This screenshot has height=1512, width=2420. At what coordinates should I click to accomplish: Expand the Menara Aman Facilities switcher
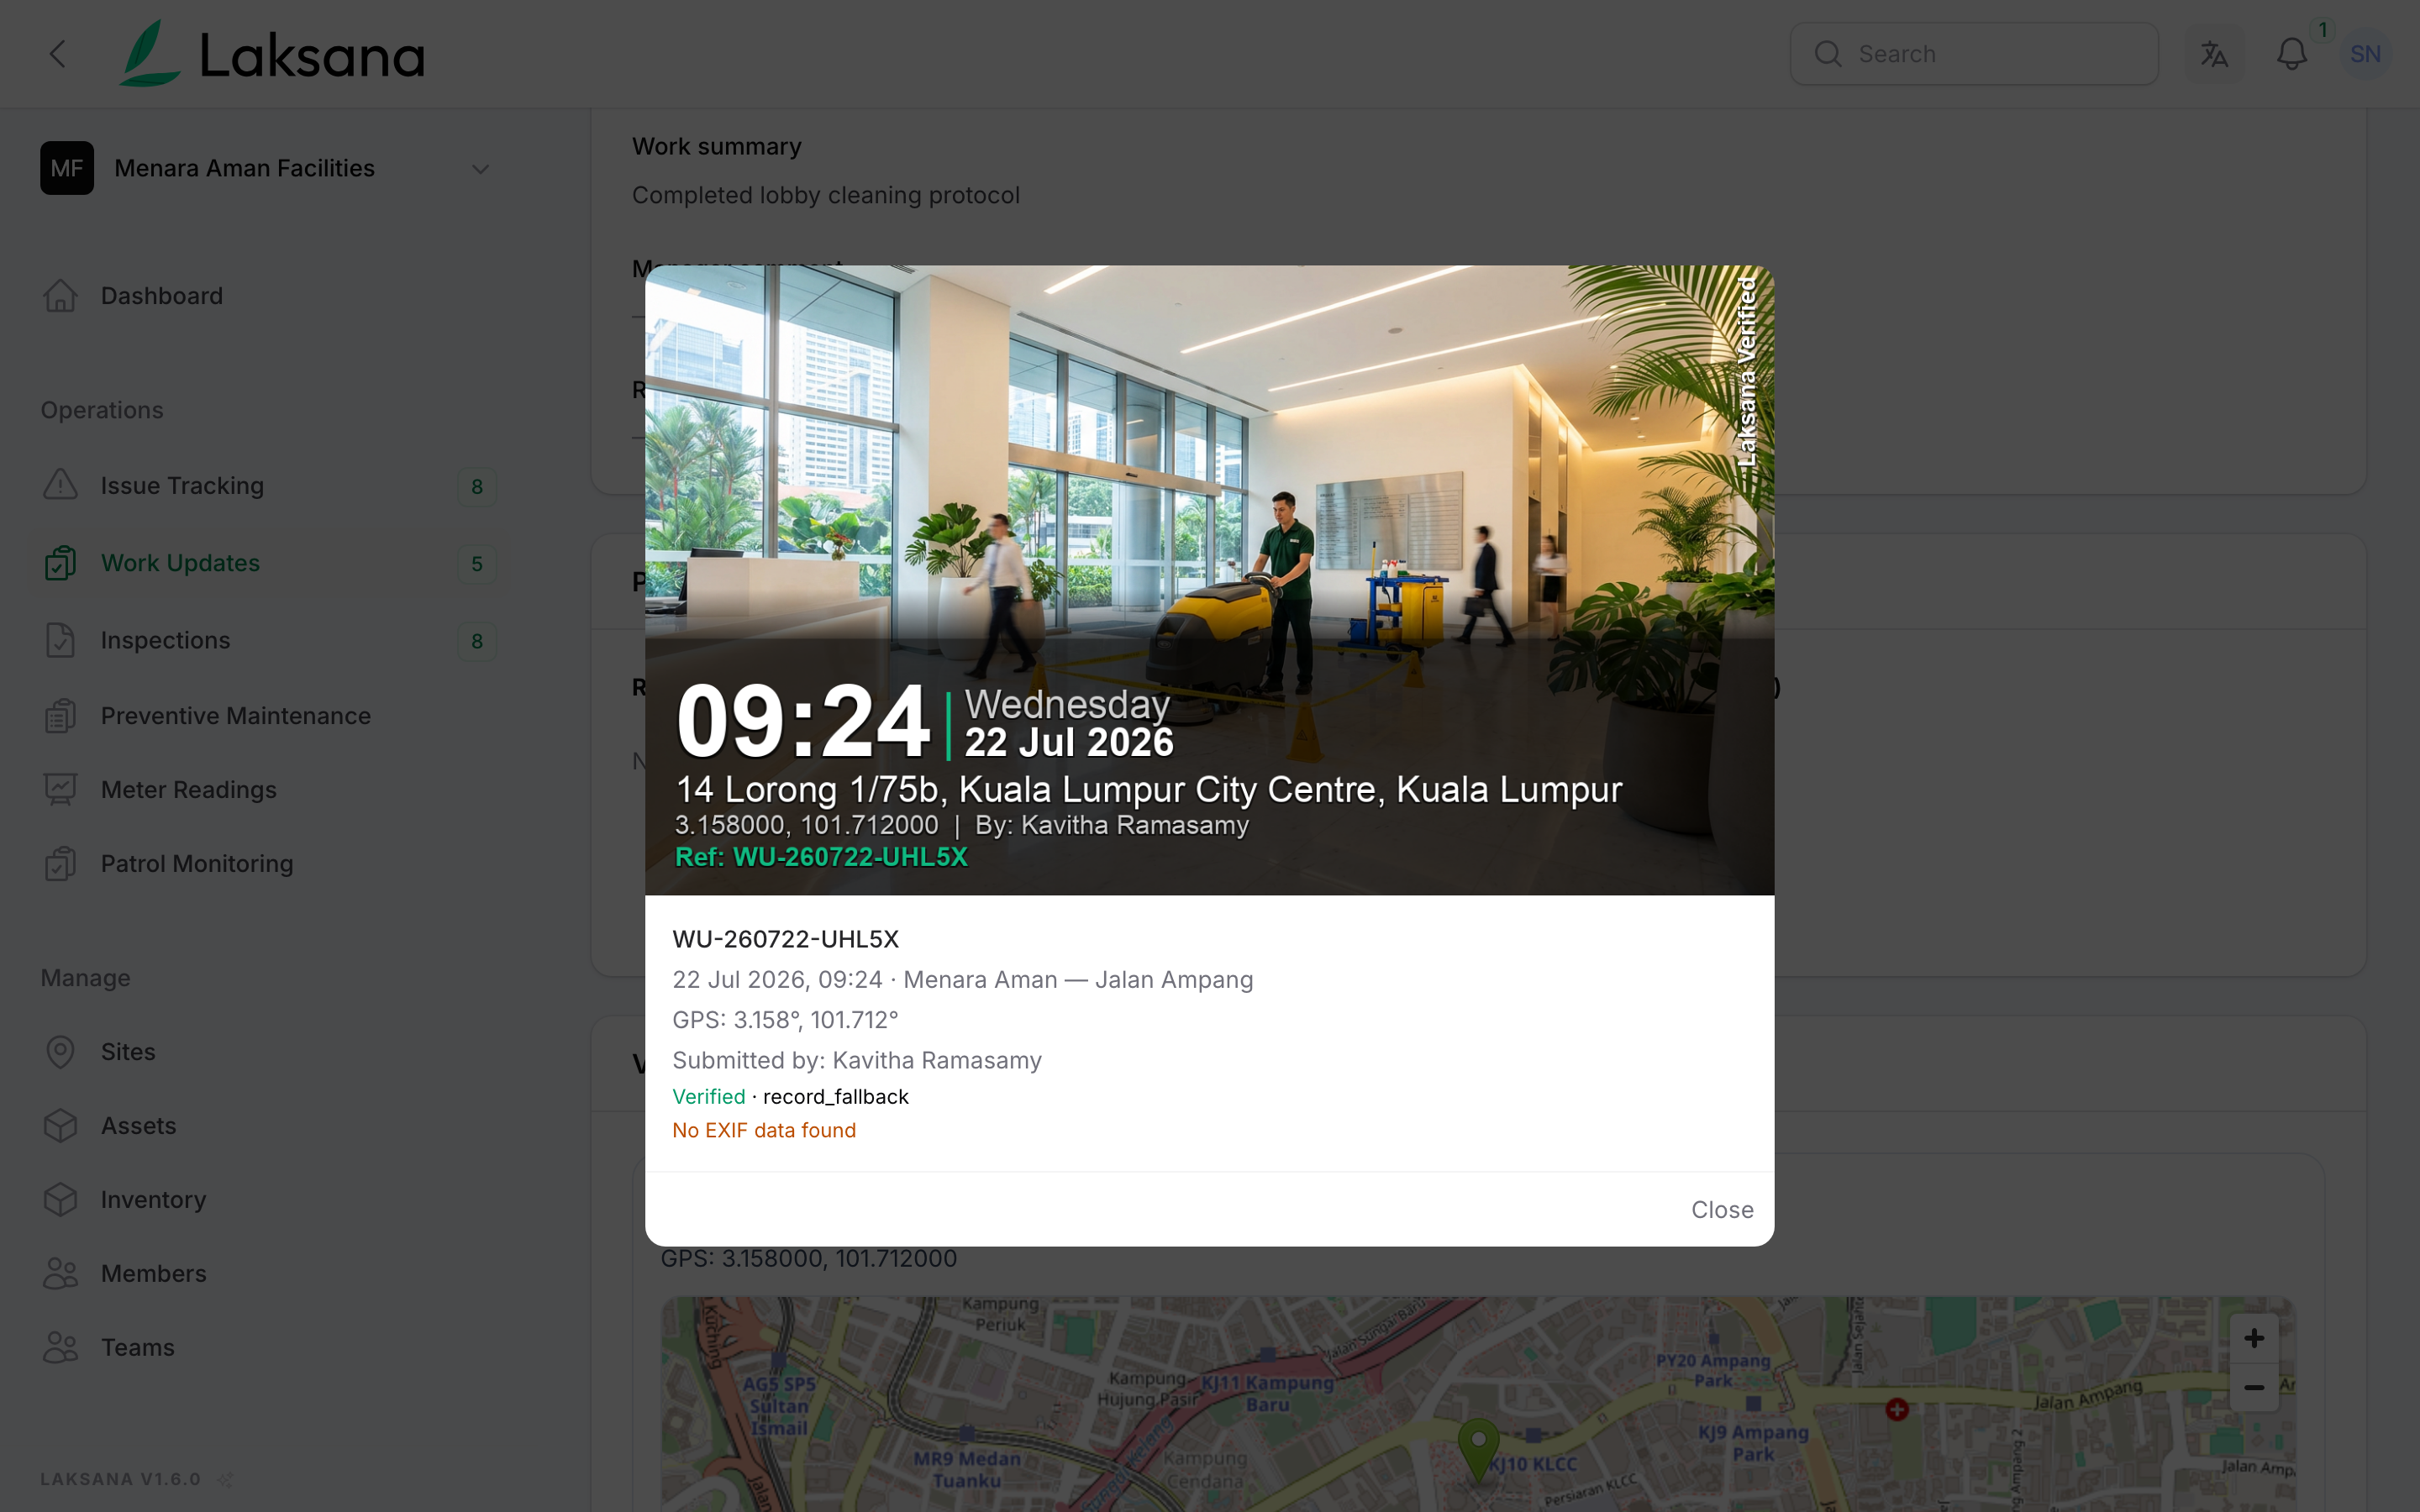click(x=266, y=168)
